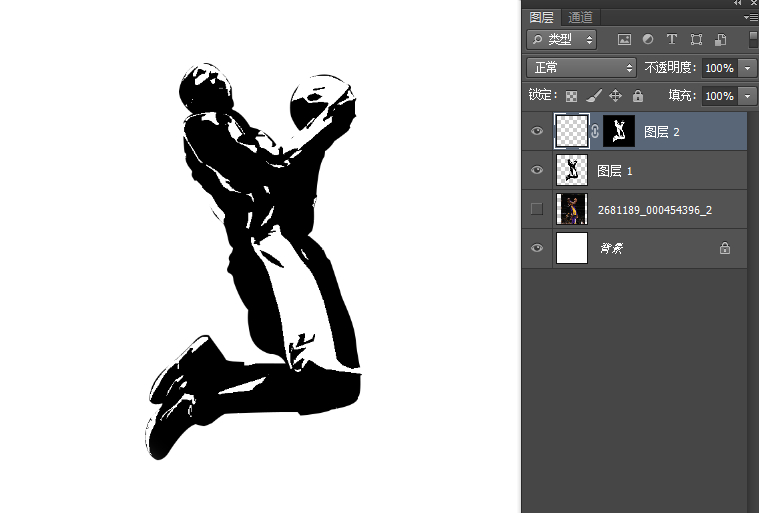
Task: Select 图层 1 layer thumbnail
Action: coord(572,170)
